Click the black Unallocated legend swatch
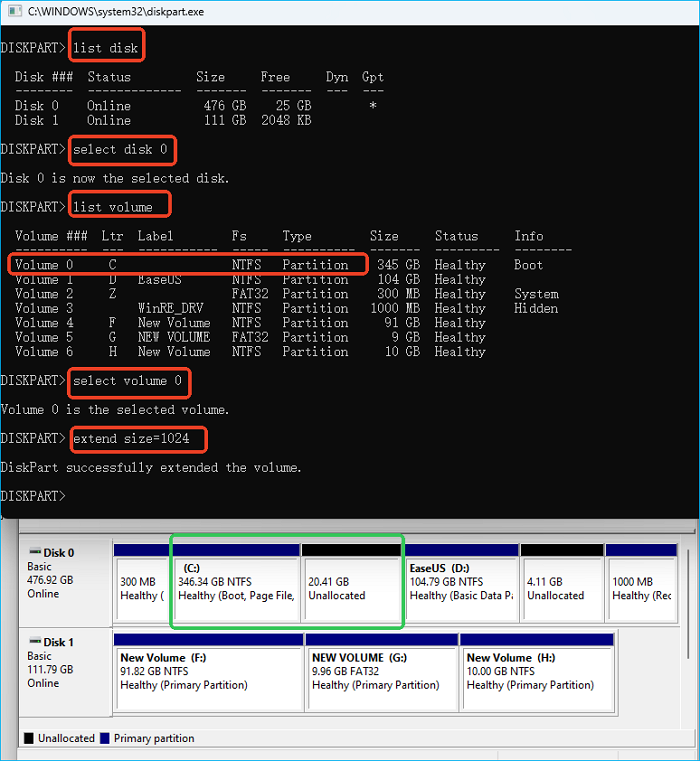Viewport: 700px width, 761px height. pyautogui.click(x=28, y=738)
